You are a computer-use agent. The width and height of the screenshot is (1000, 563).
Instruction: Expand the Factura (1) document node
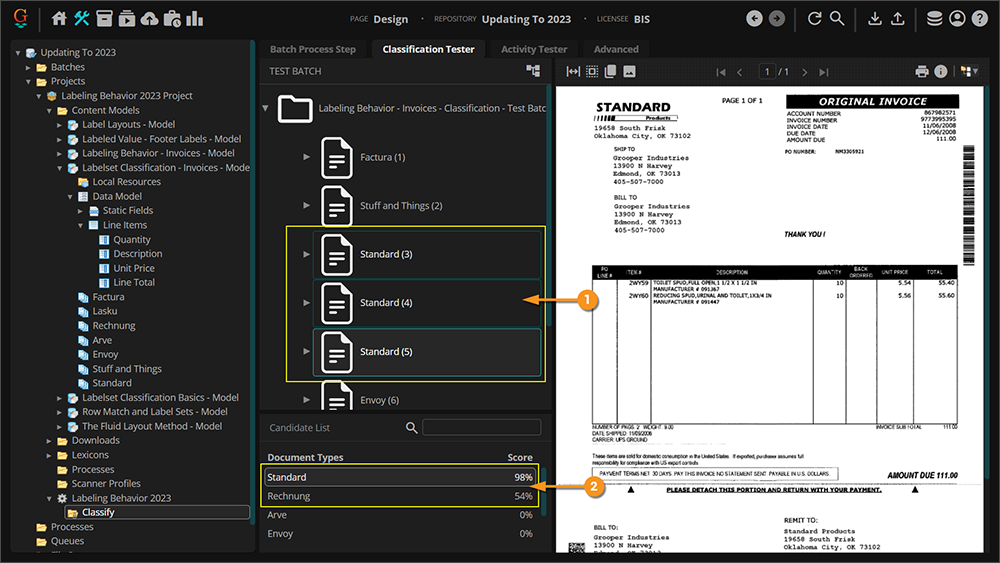click(x=307, y=157)
